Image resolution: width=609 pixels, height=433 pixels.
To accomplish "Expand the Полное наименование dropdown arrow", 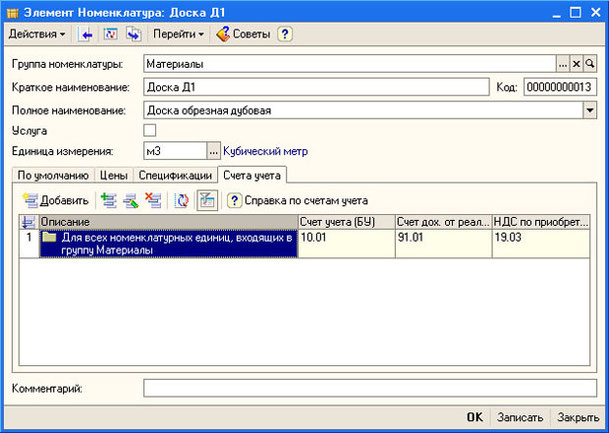I will pyautogui.click(x=589, y=110).
